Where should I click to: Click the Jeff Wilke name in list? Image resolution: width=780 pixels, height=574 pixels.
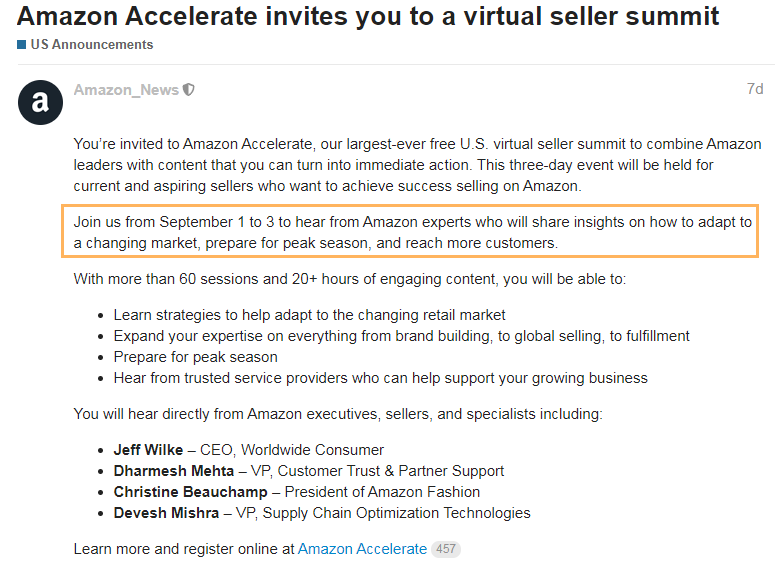tap(148, 450)
